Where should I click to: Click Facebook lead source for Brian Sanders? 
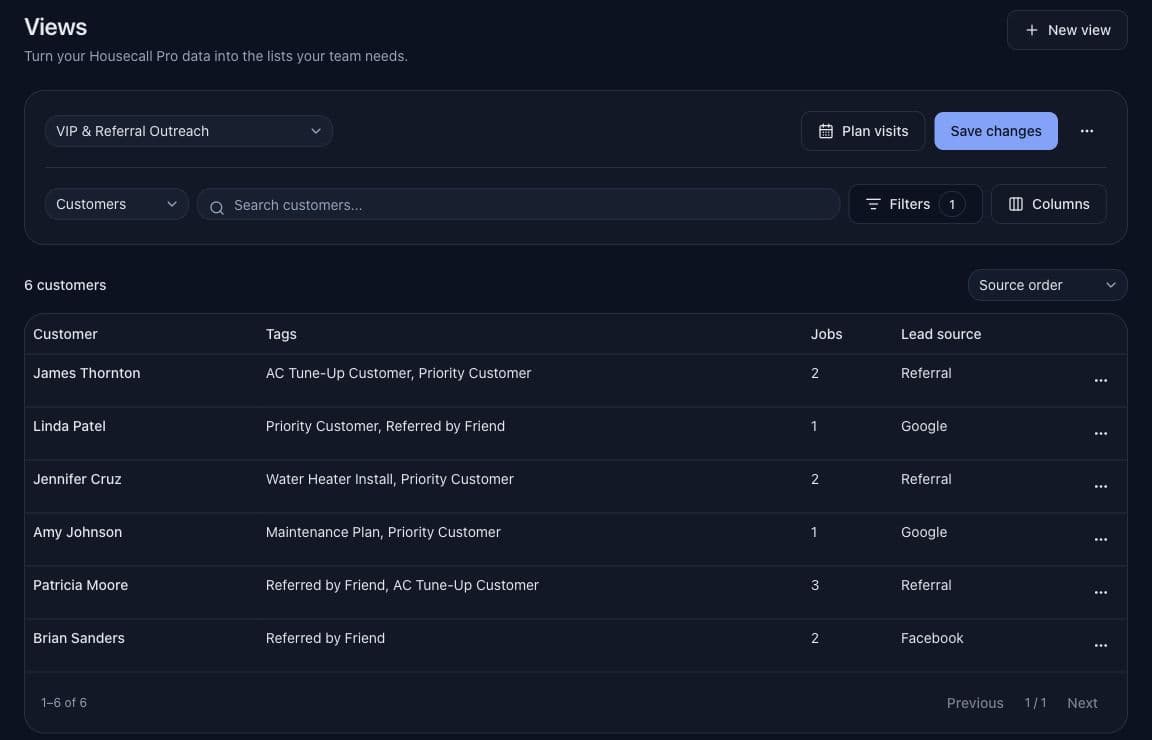tap(932, 638)
